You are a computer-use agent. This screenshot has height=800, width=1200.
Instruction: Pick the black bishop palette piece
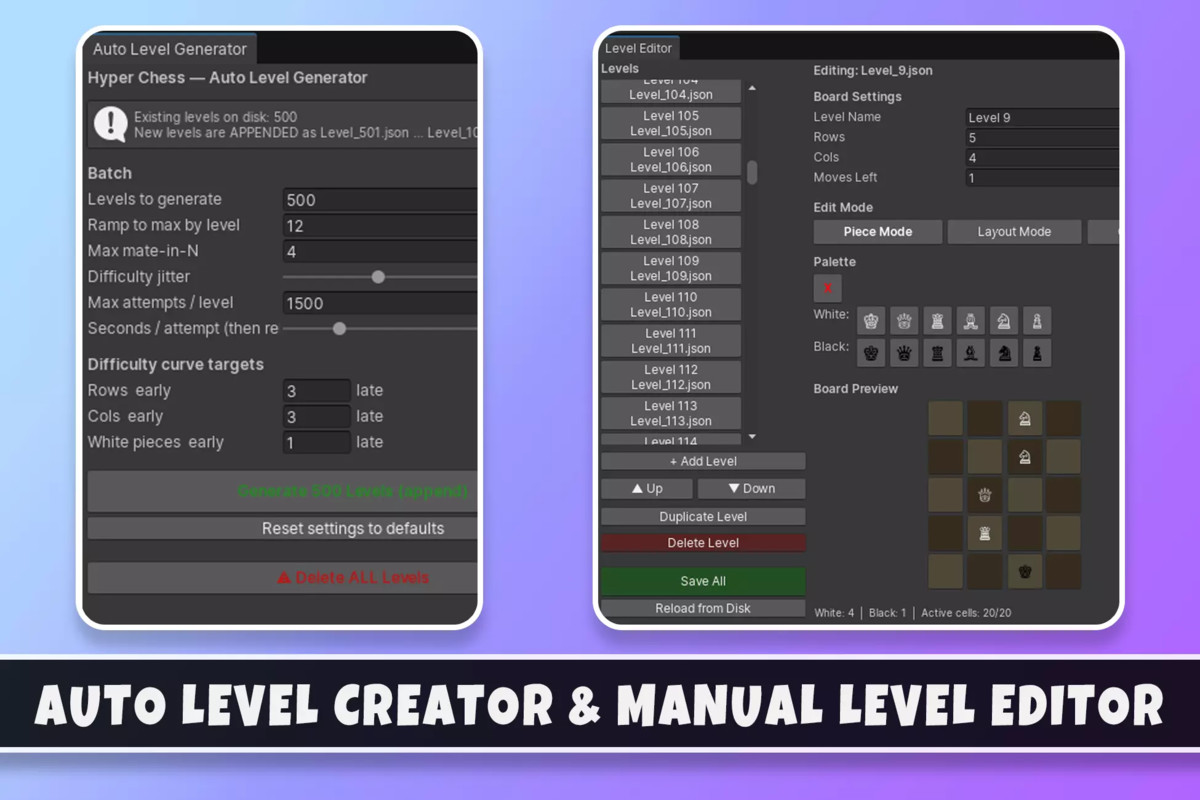[x=971, y=352]
